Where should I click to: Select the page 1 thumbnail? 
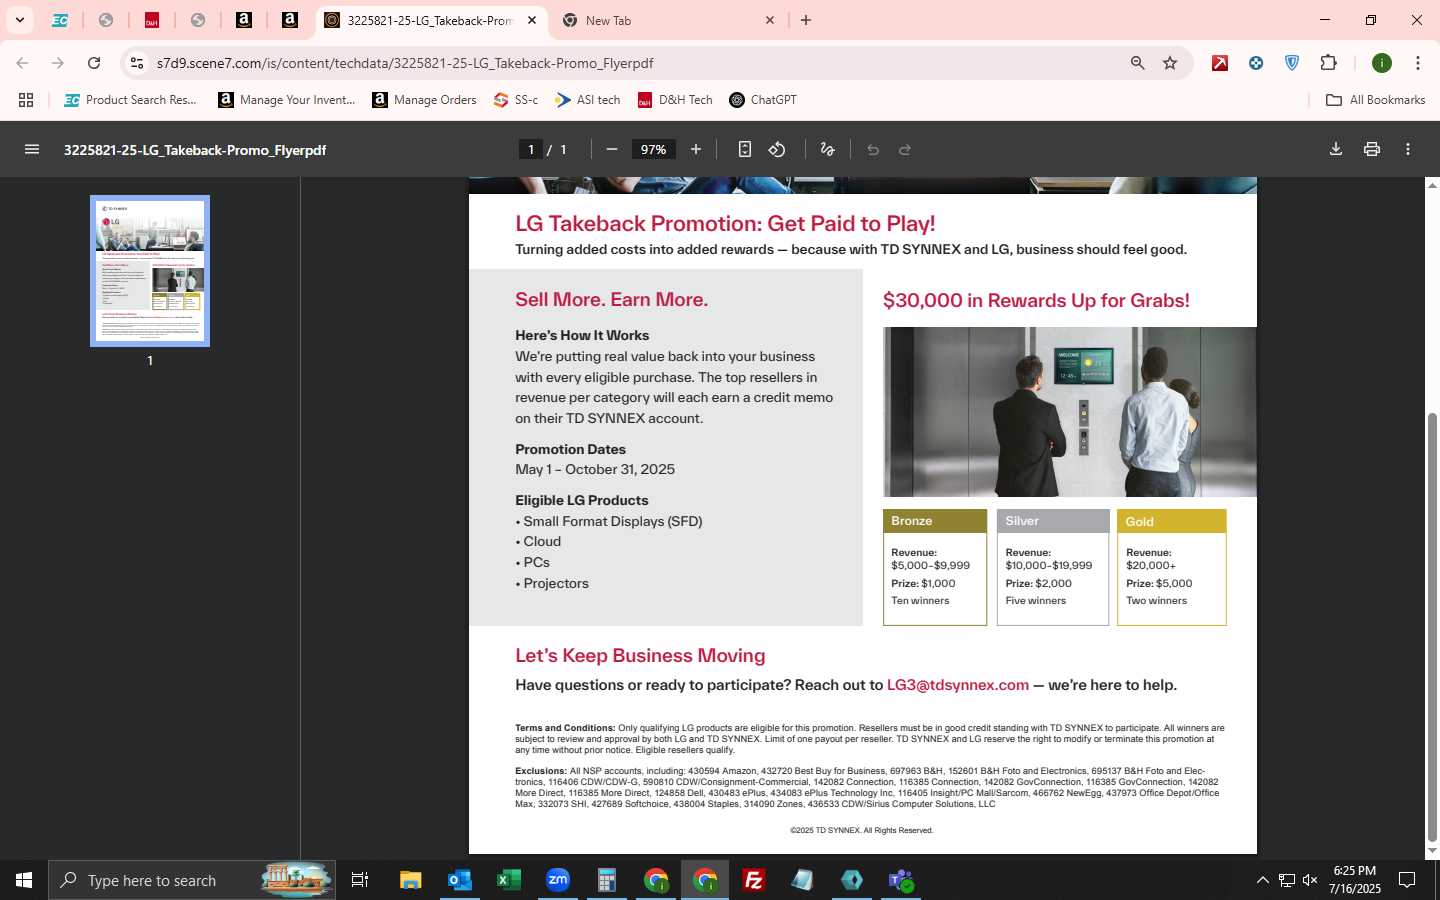150,270
